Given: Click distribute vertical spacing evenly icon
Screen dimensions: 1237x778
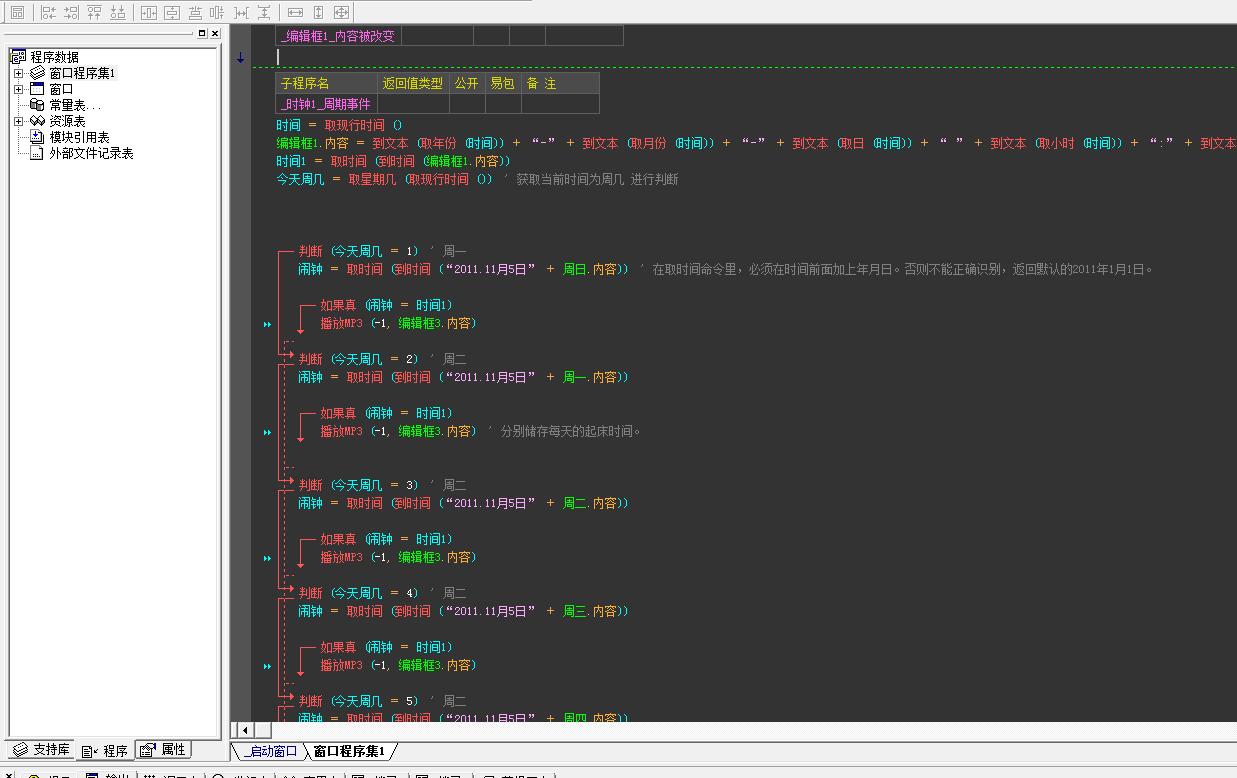Looking at the screenshot, I should point(264,12).
